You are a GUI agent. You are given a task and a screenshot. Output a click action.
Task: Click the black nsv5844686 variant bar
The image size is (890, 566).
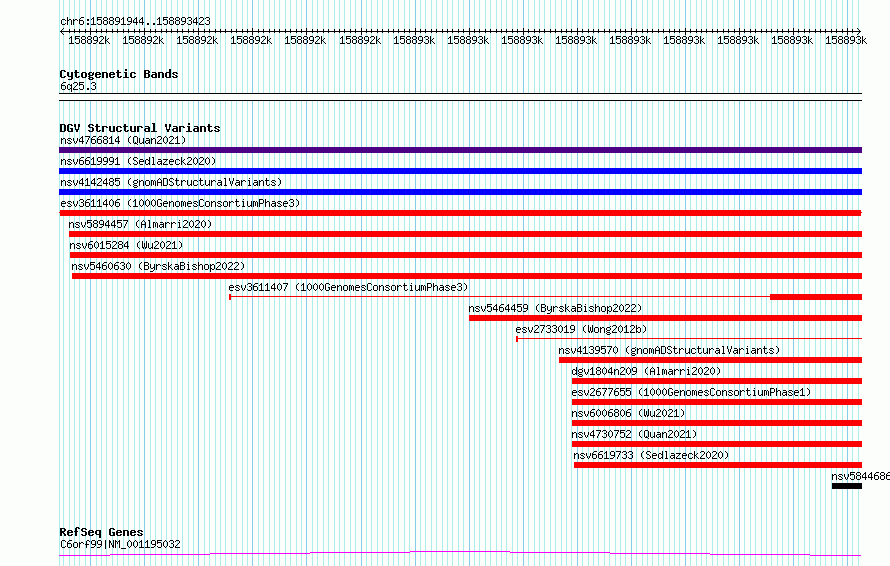tap(847, 486)
